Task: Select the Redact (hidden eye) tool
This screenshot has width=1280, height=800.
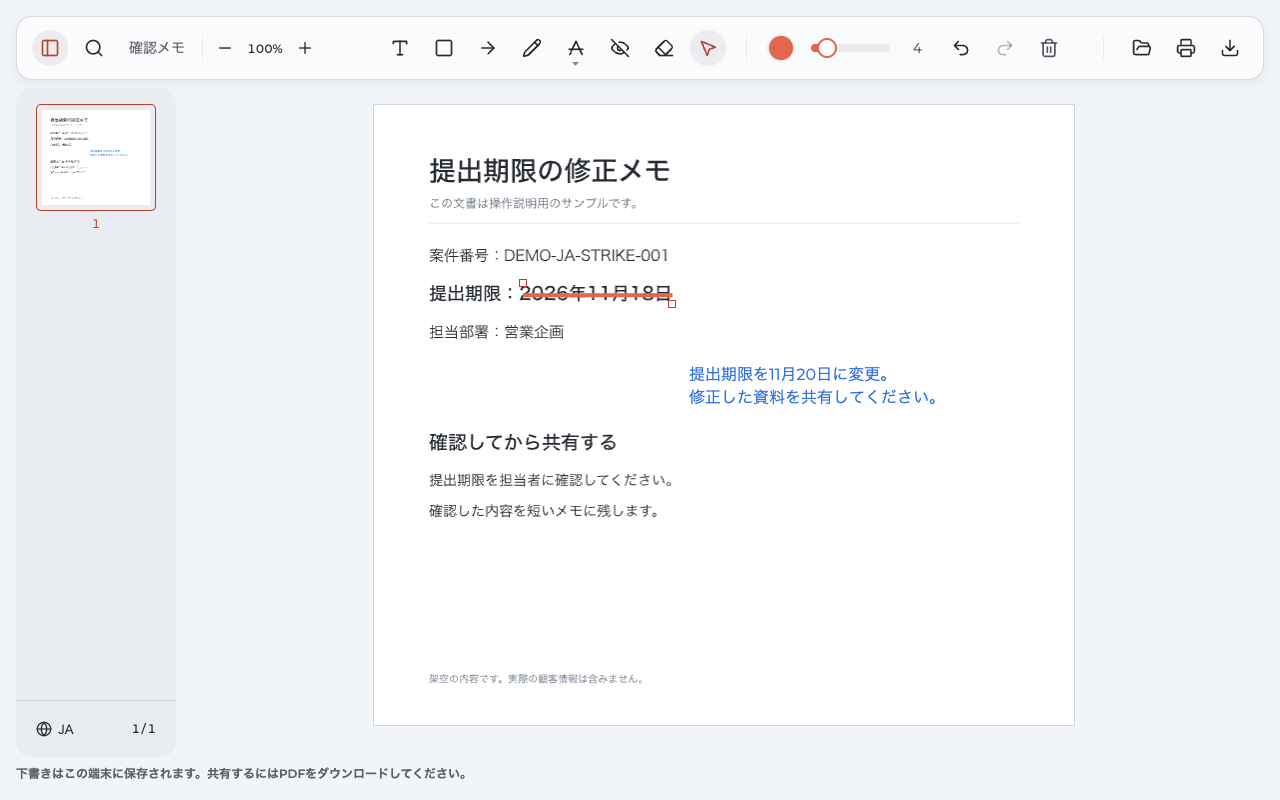Action: coord(620,48)
